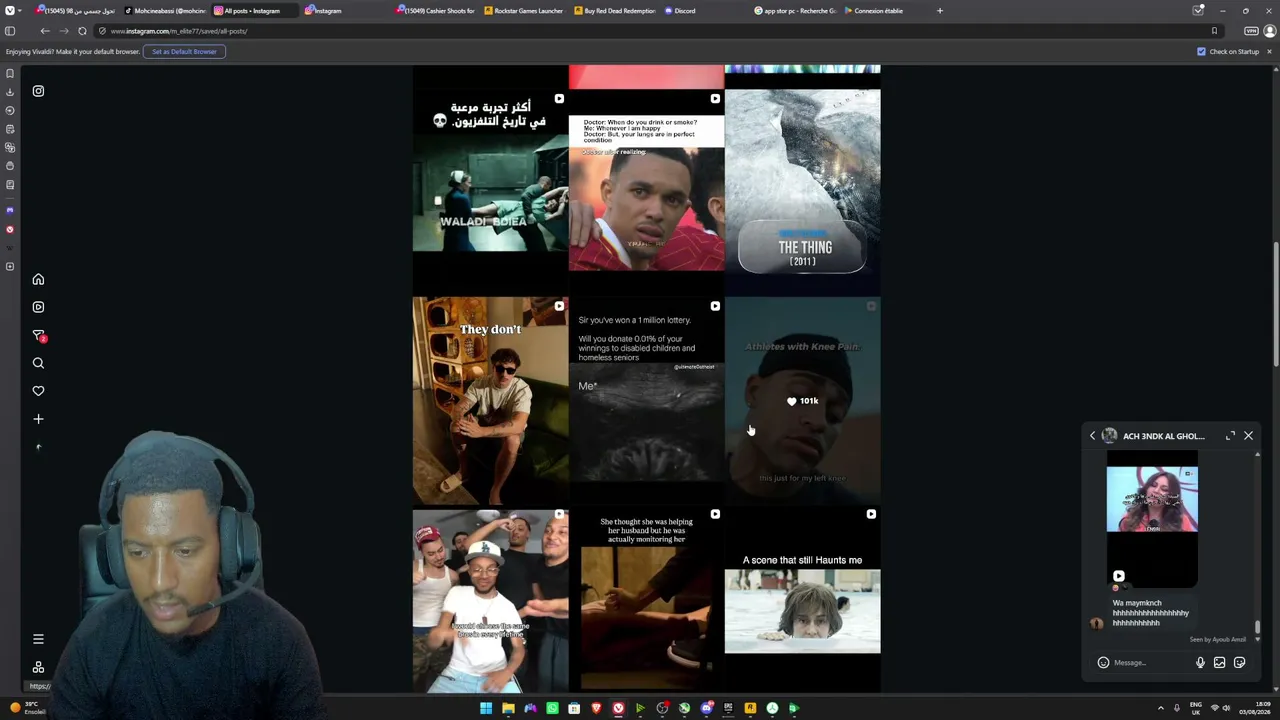Click the chat Message input field

(x=1150, y=662)
